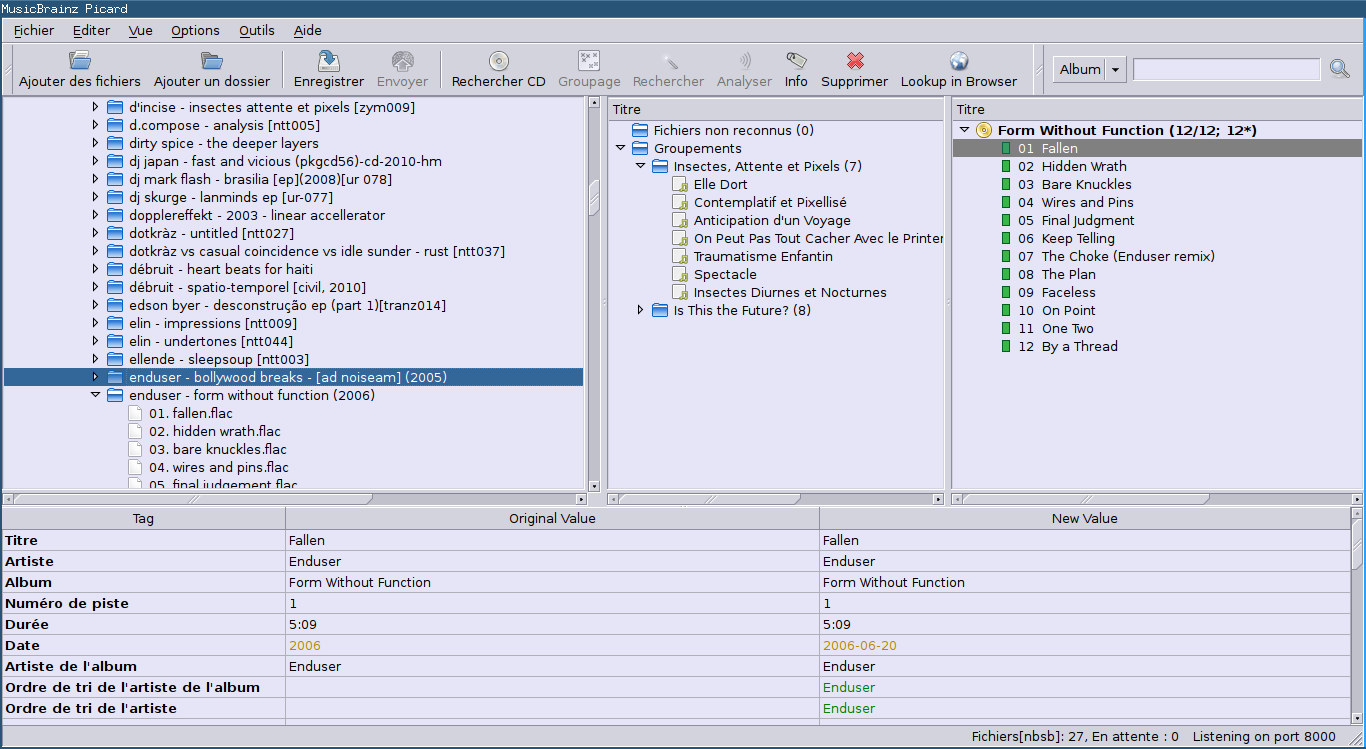Collapse Insectes, Attente et Pixels cluster
Screen dimensions: 1366x749
pyautogui.click(x=641, y=166)
